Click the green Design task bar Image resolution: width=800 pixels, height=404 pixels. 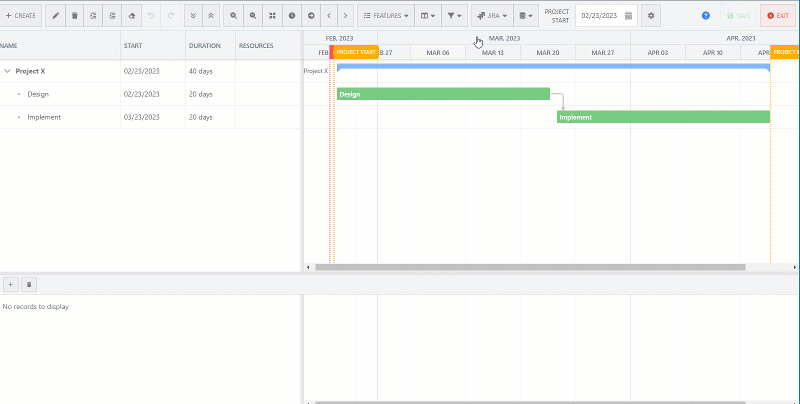(443, 94)
